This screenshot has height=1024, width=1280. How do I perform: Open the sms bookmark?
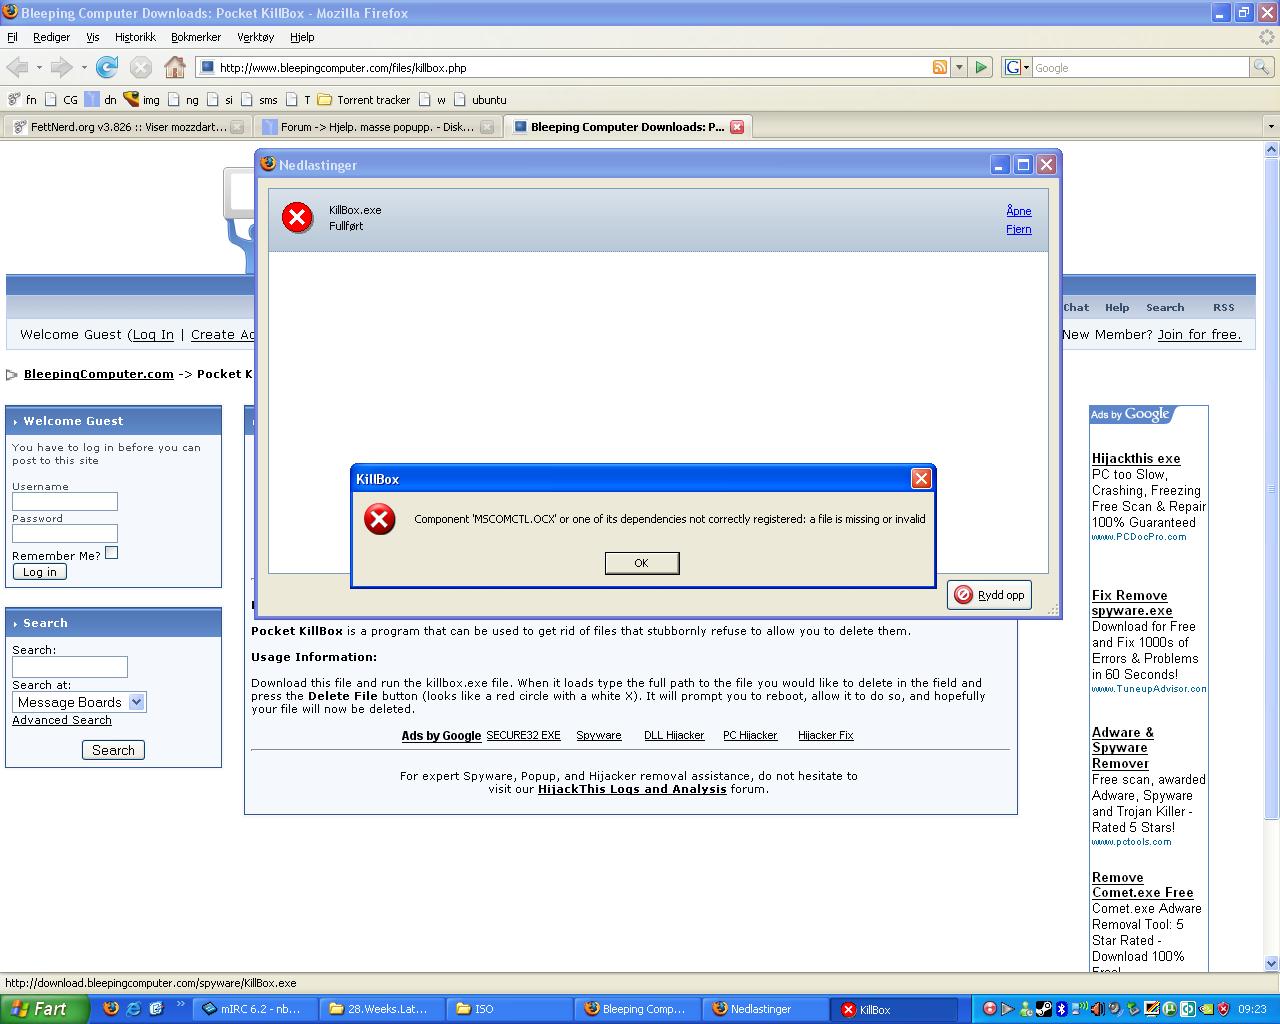pos(259,100)
